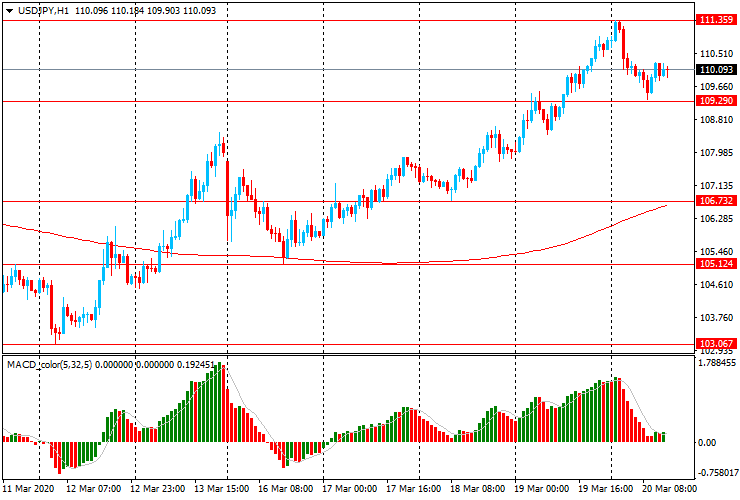Click the 107.985 price scale value
Viewport: 740px width, 500px height.
[716, 153]
